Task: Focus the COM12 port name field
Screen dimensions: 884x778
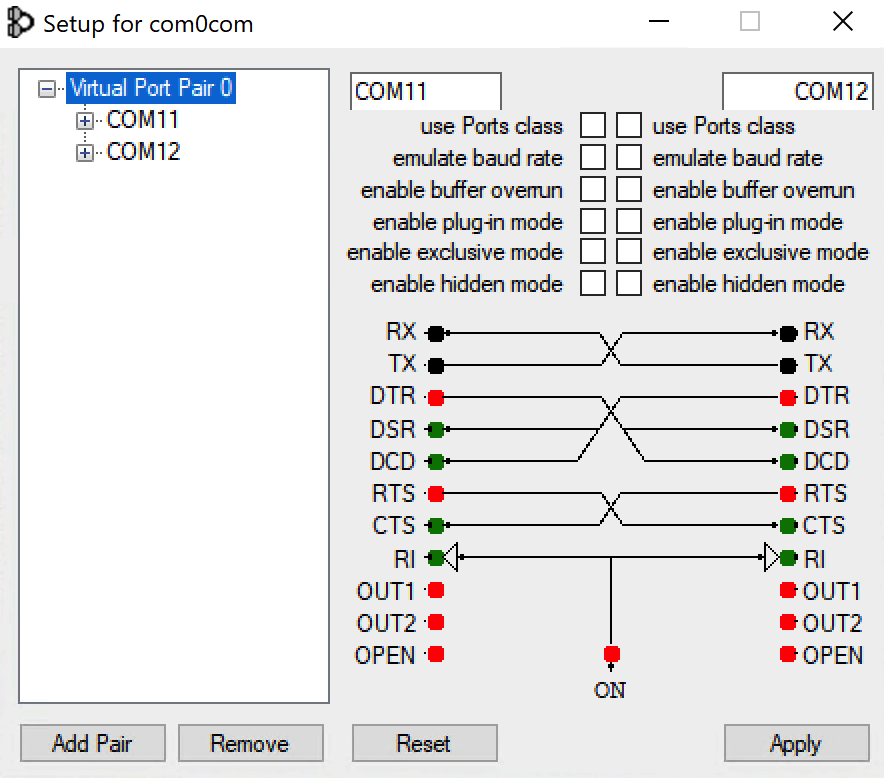Action: click(798, 91)
